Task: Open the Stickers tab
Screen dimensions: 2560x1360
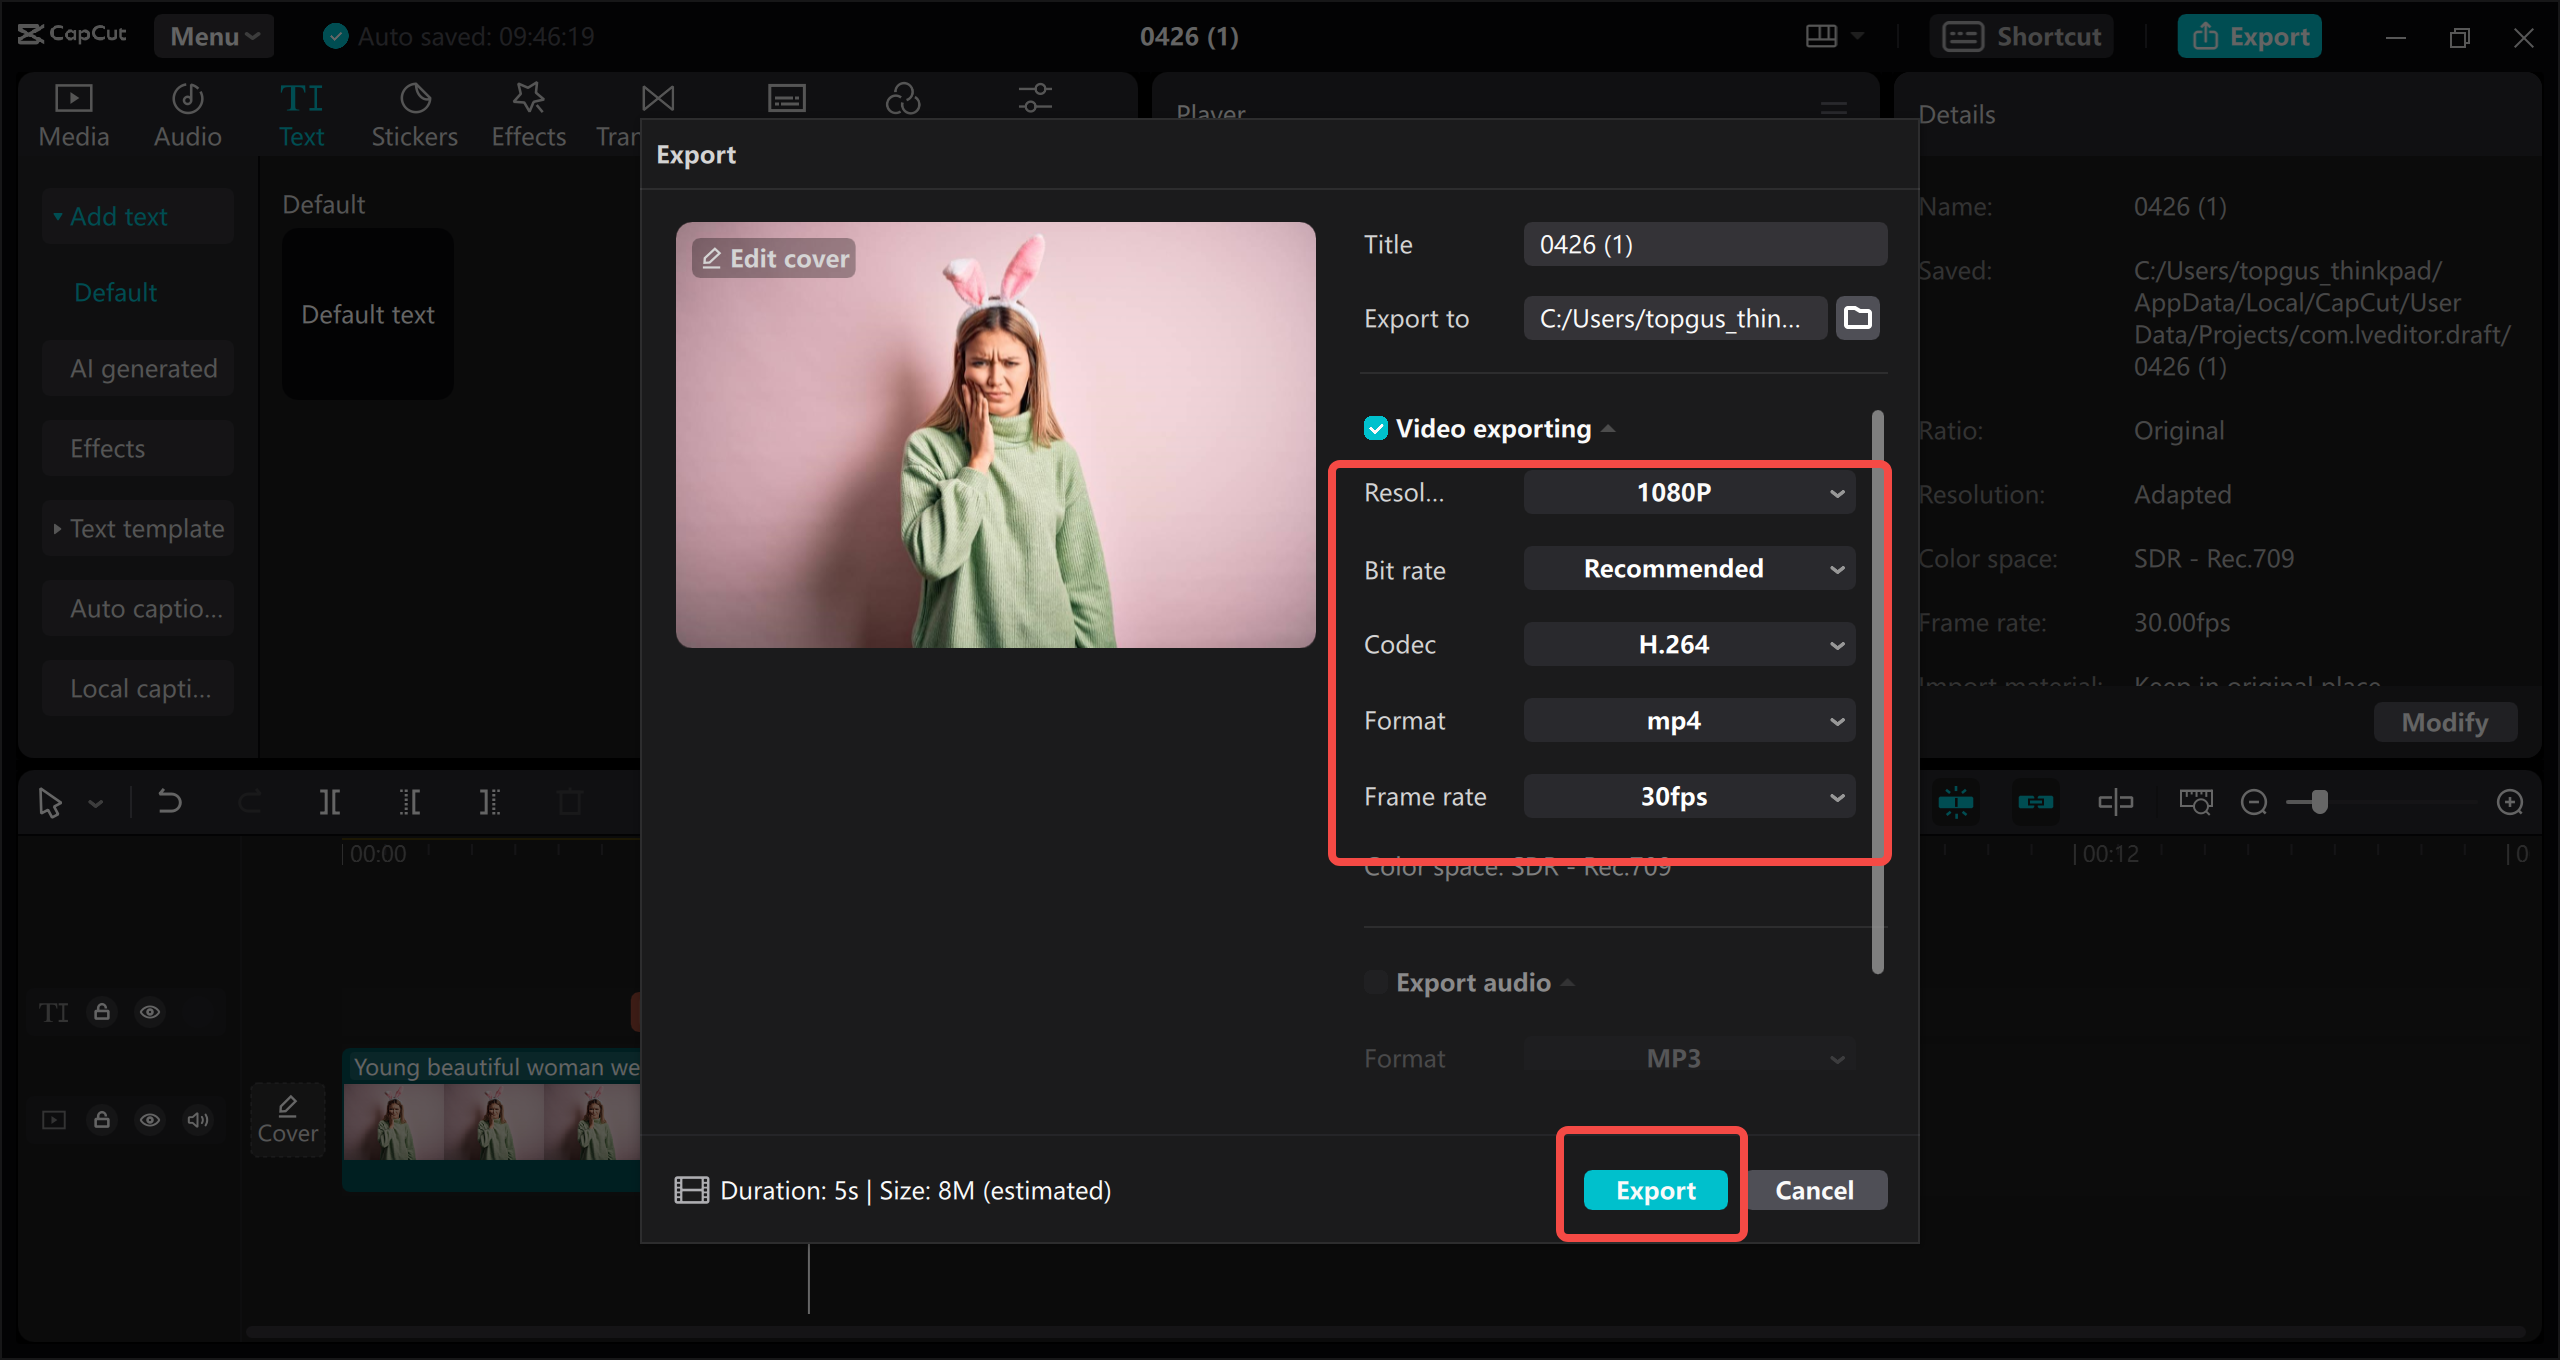Action: click(x=414, y=116)
